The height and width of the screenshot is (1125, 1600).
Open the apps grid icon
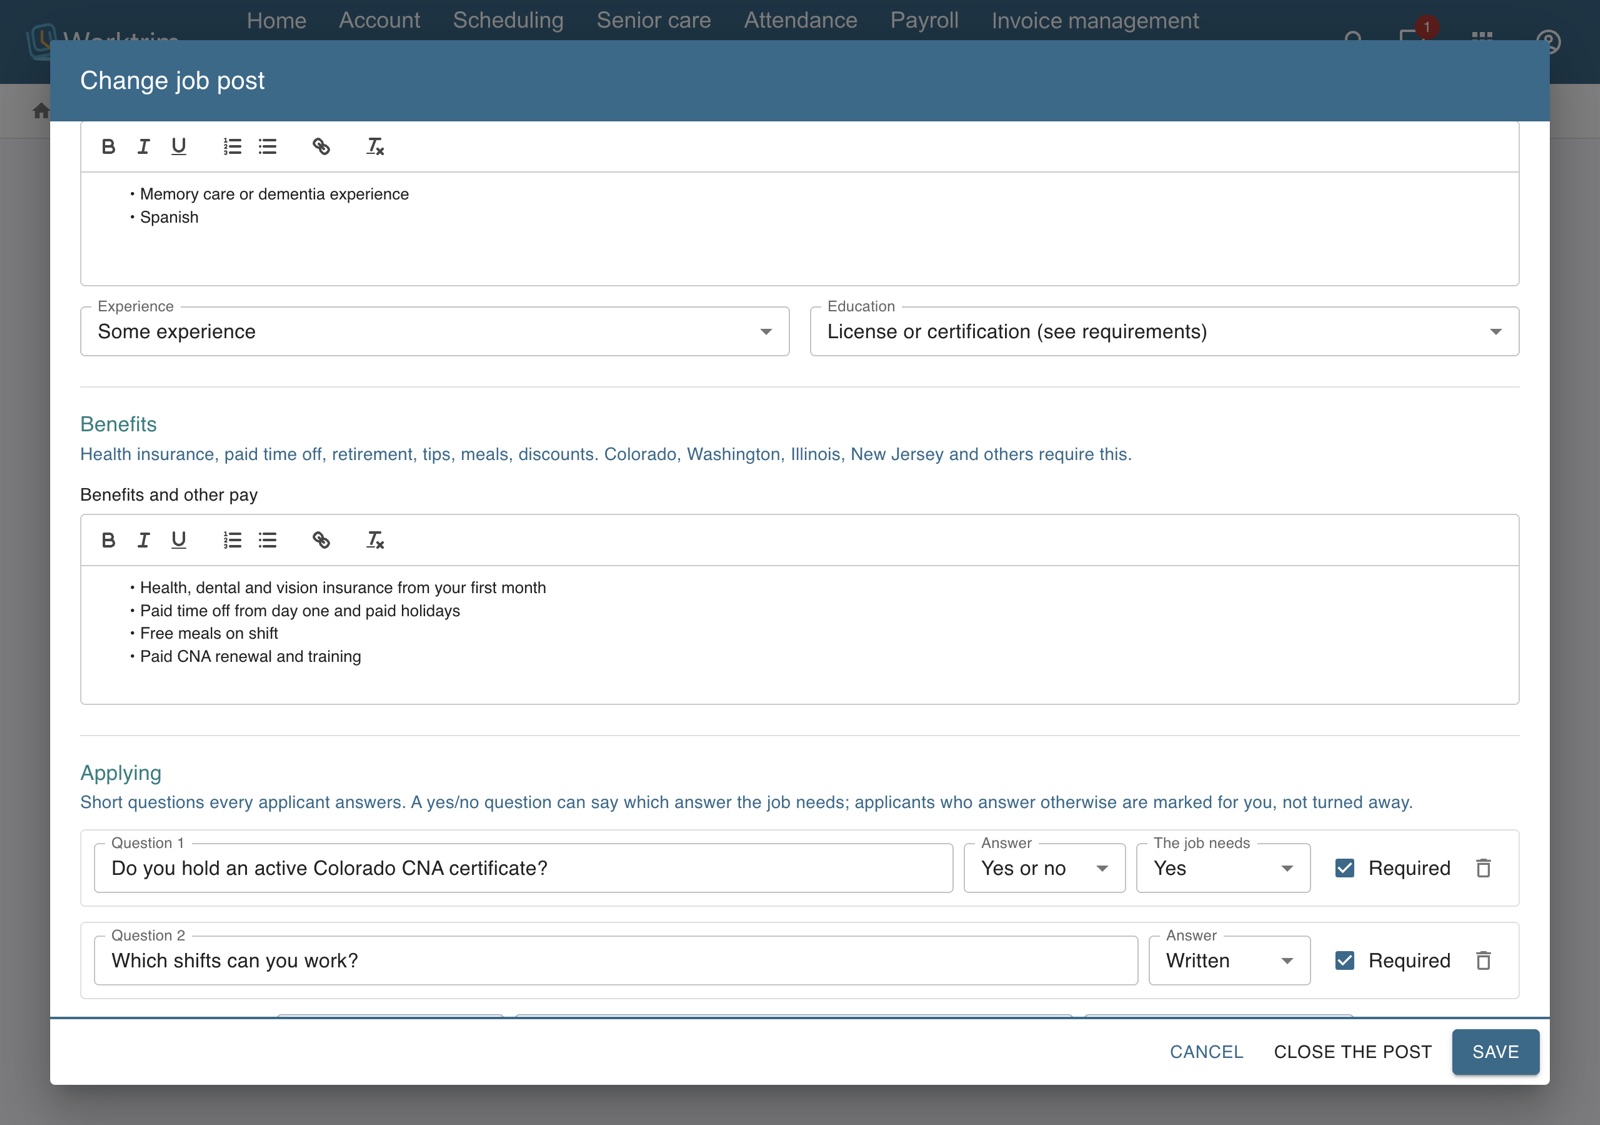1482,38
